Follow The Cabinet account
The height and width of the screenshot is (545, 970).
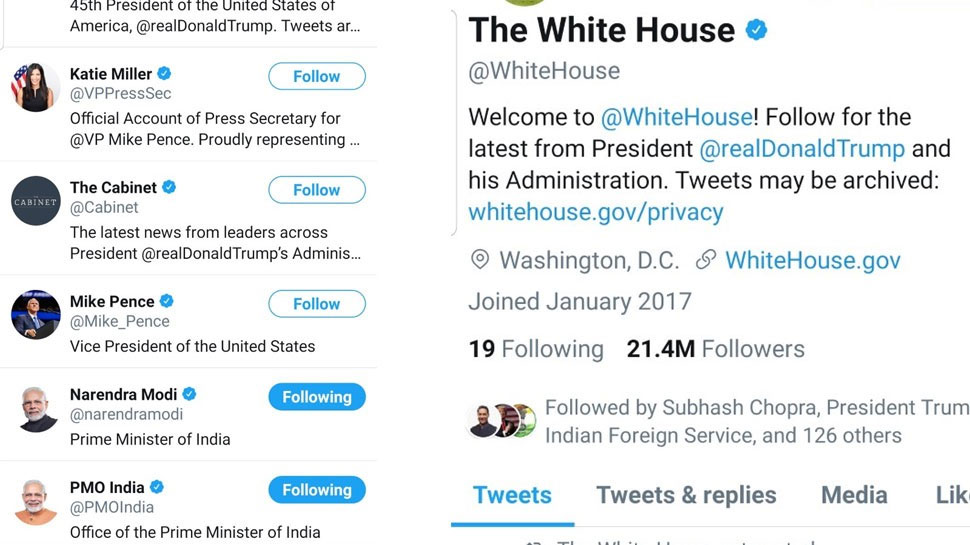317,190
